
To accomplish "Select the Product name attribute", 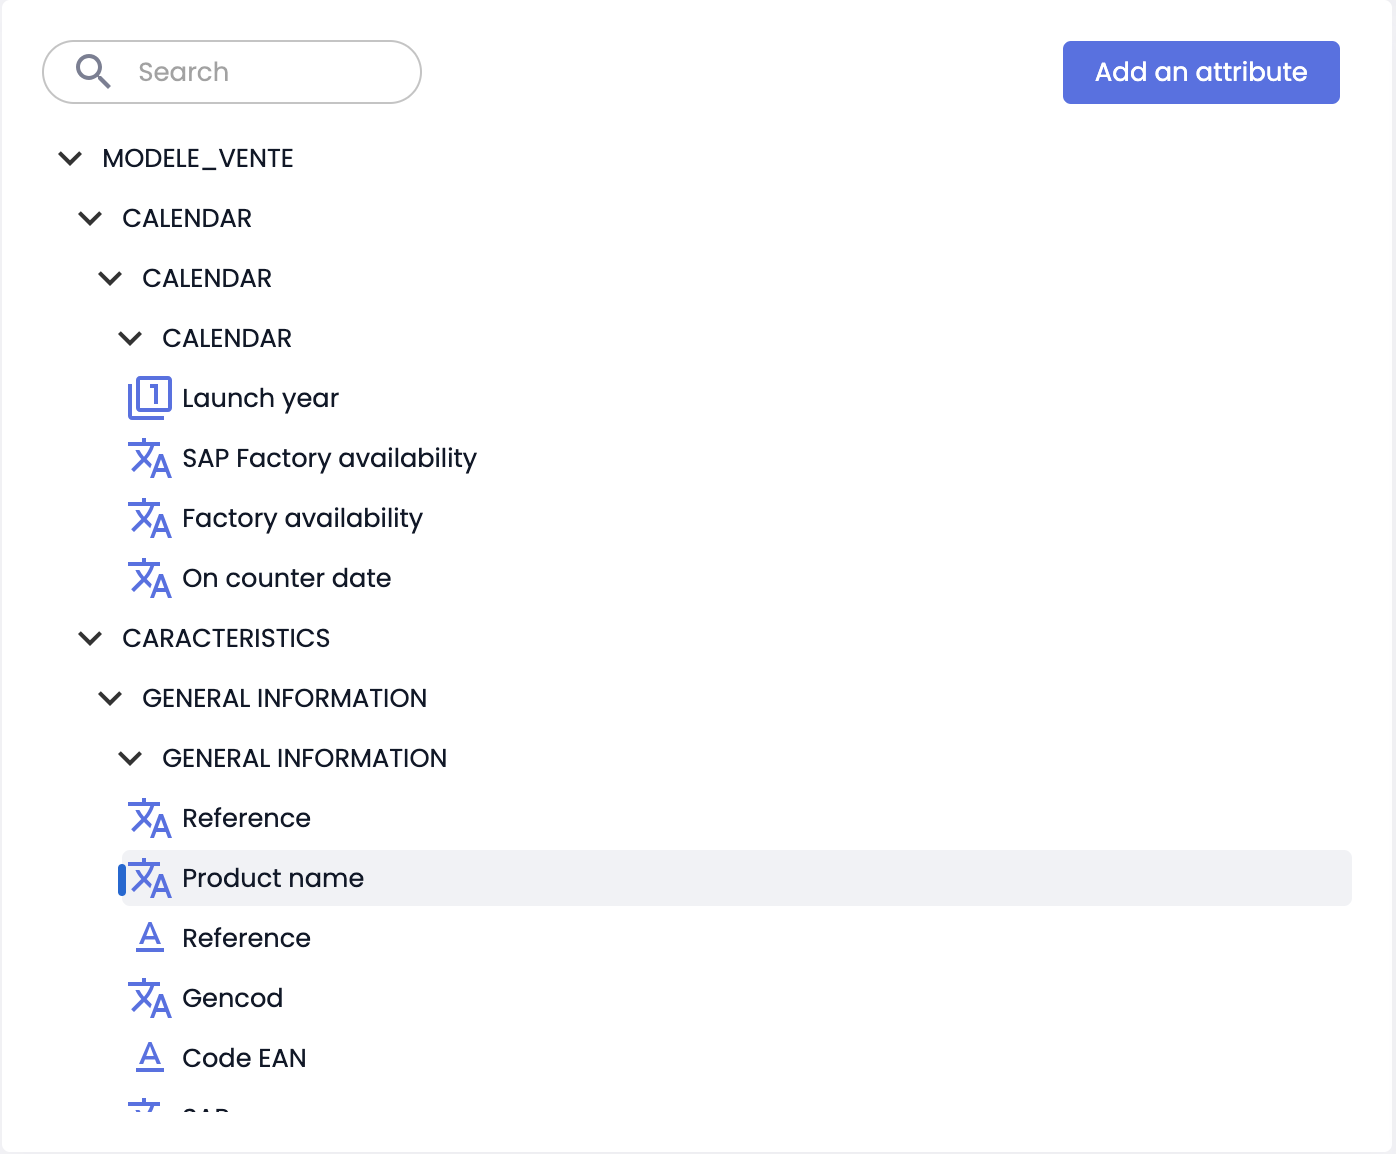I will (273, 878).
